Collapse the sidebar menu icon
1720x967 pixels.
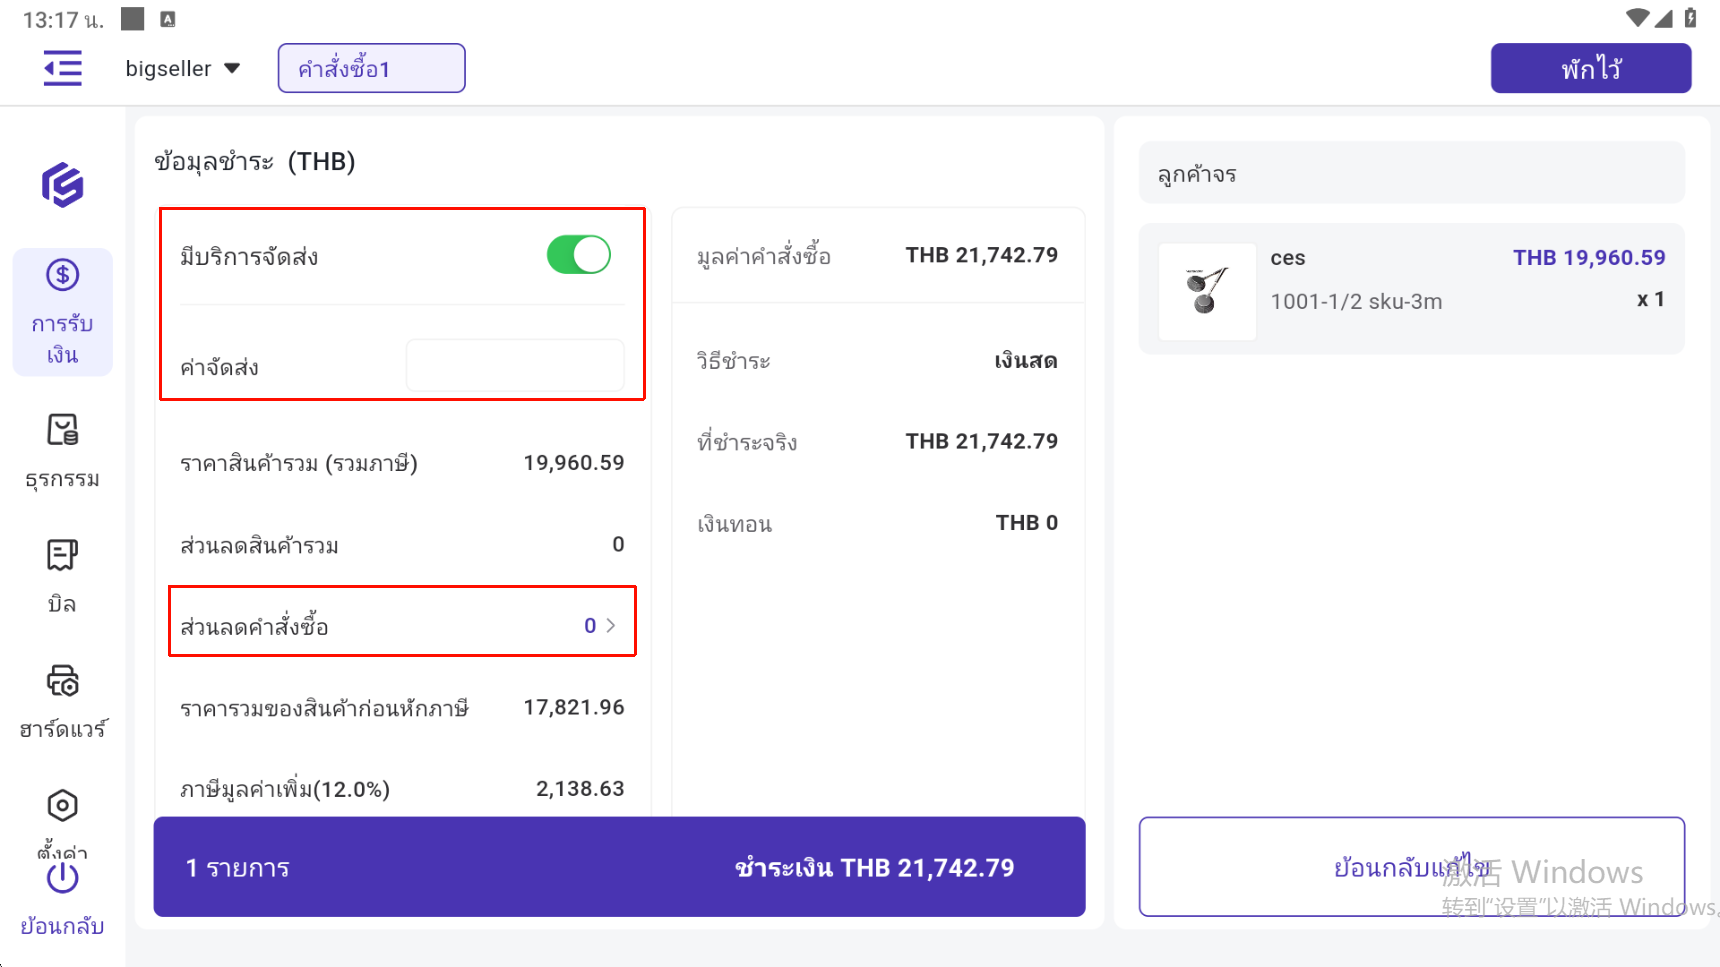(x=62, y=68)
